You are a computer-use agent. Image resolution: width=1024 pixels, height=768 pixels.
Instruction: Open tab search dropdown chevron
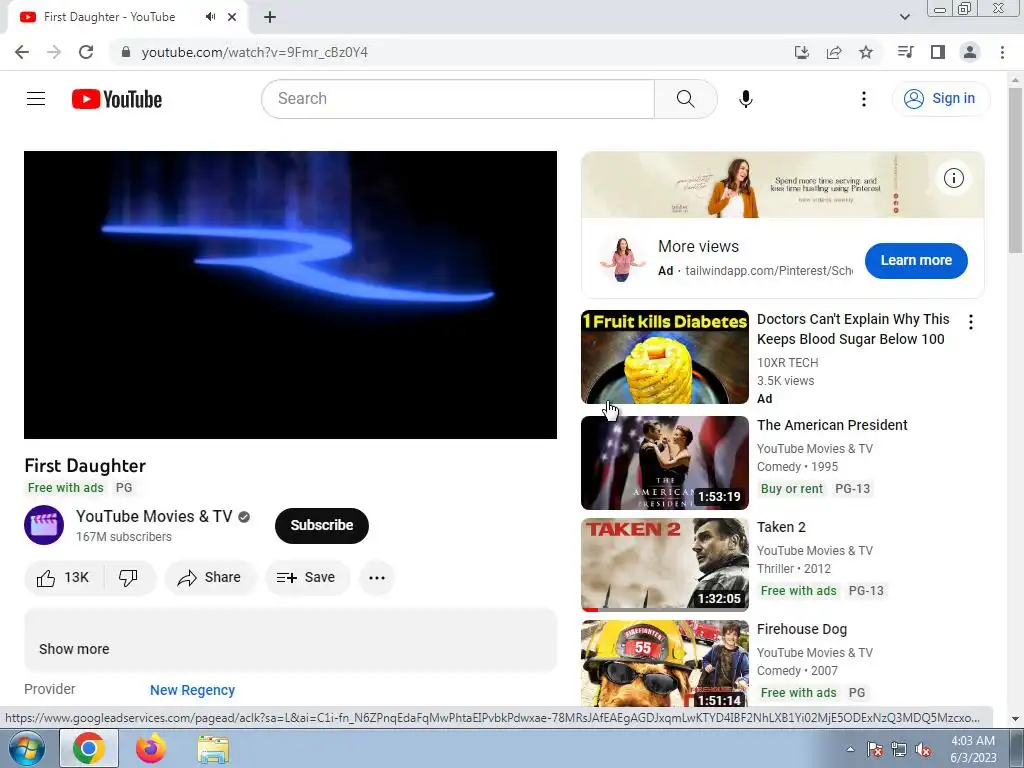(904, 17)
